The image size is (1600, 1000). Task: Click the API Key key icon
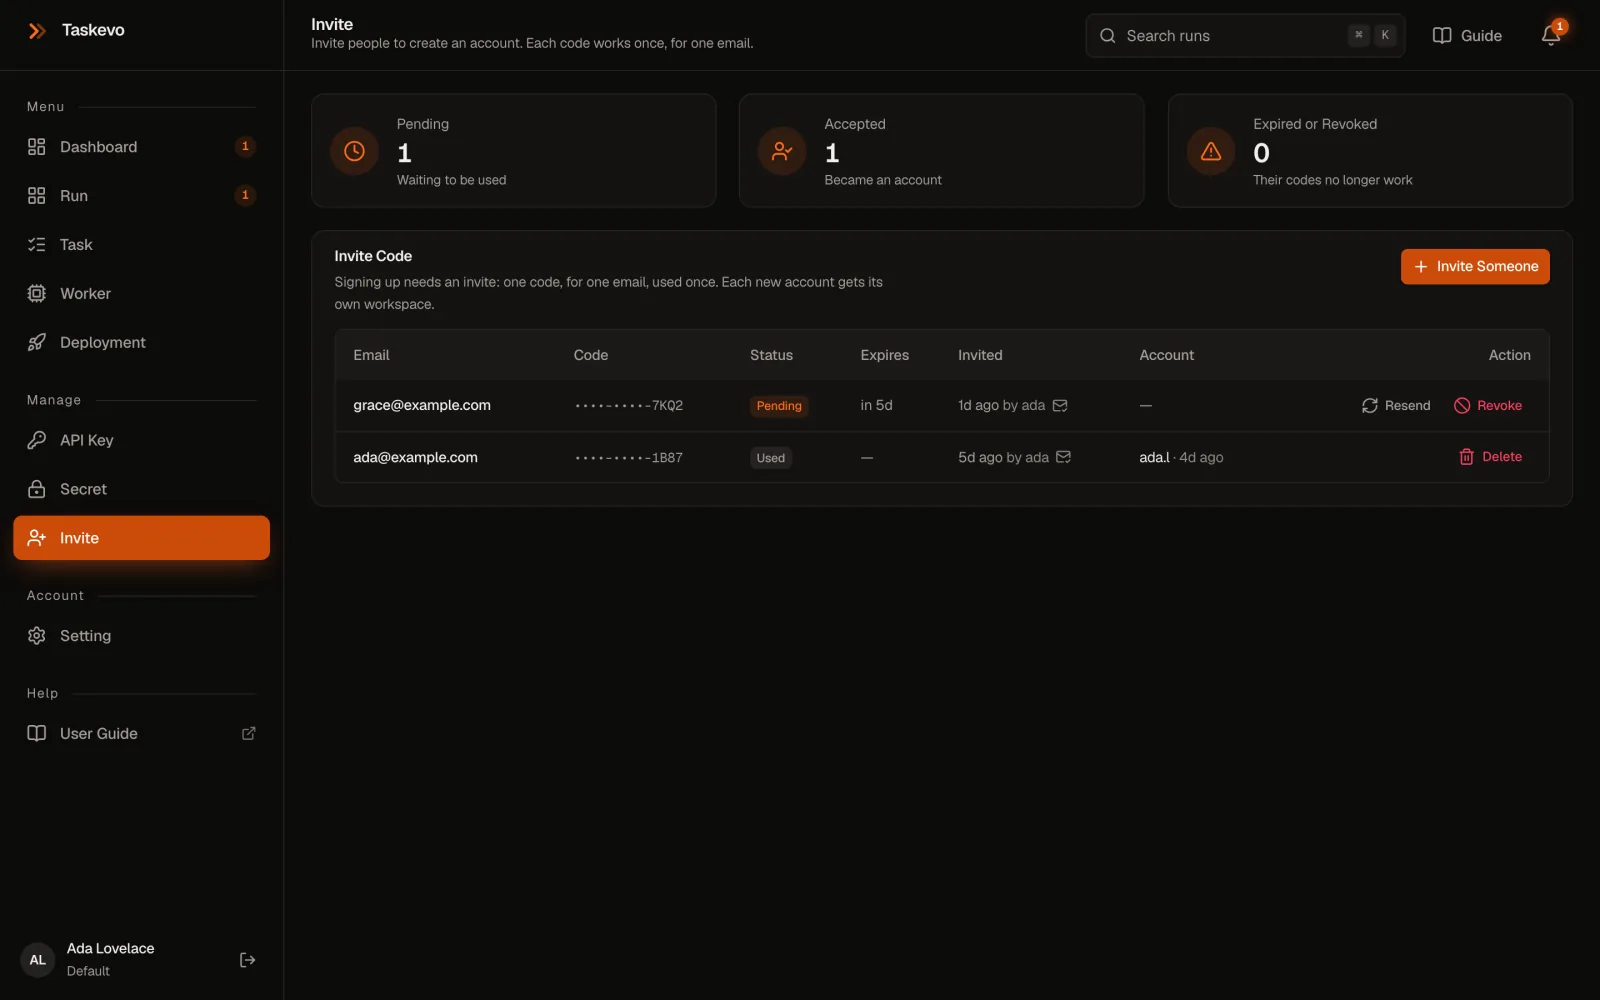[37, 440]
